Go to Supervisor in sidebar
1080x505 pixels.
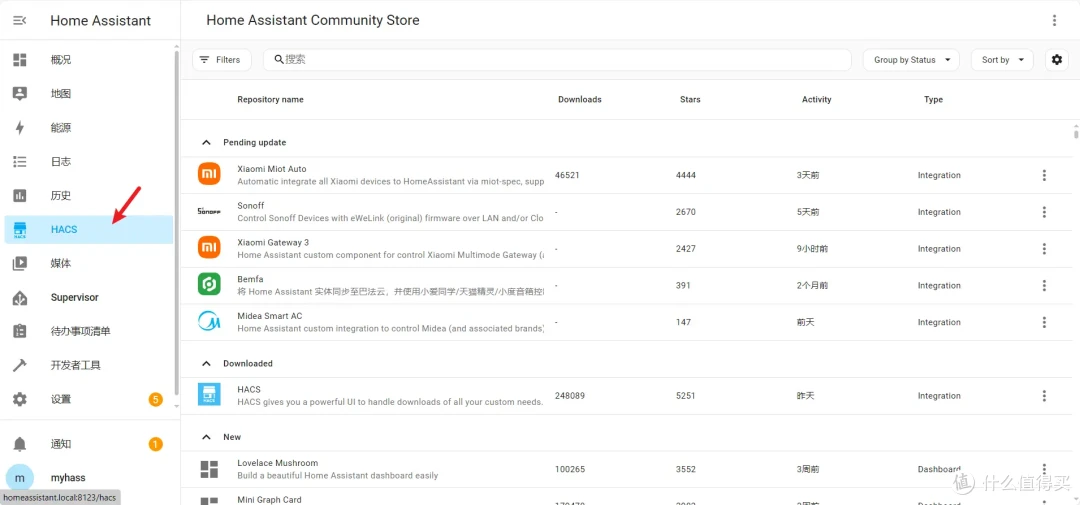pyautogui.click(x=89, y=298)
